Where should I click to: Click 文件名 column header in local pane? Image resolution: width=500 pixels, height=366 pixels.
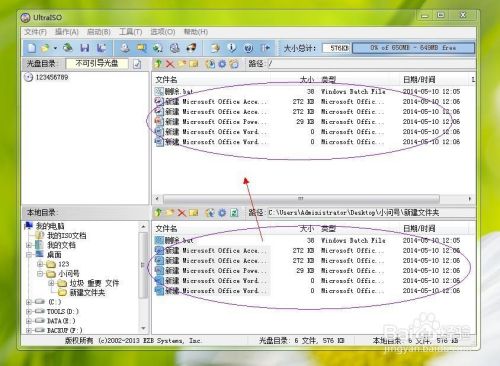(x=166, y=229)
